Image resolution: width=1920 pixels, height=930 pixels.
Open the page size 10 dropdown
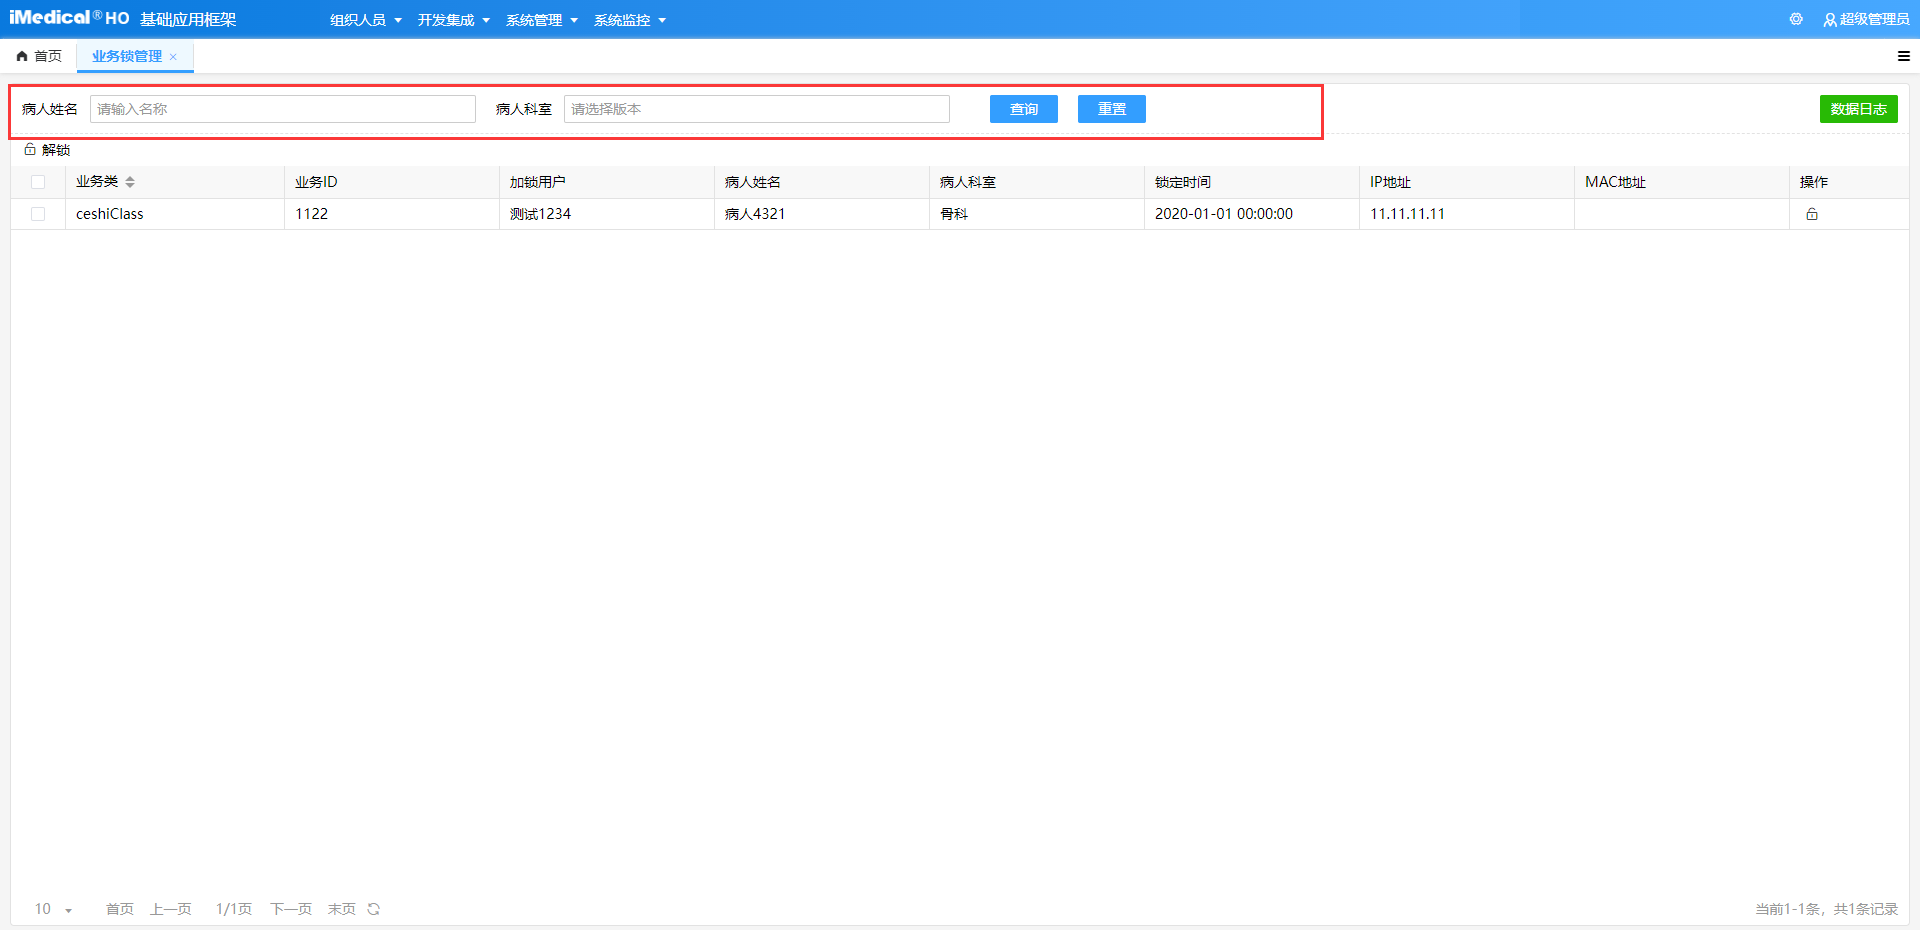pos(53,909)
